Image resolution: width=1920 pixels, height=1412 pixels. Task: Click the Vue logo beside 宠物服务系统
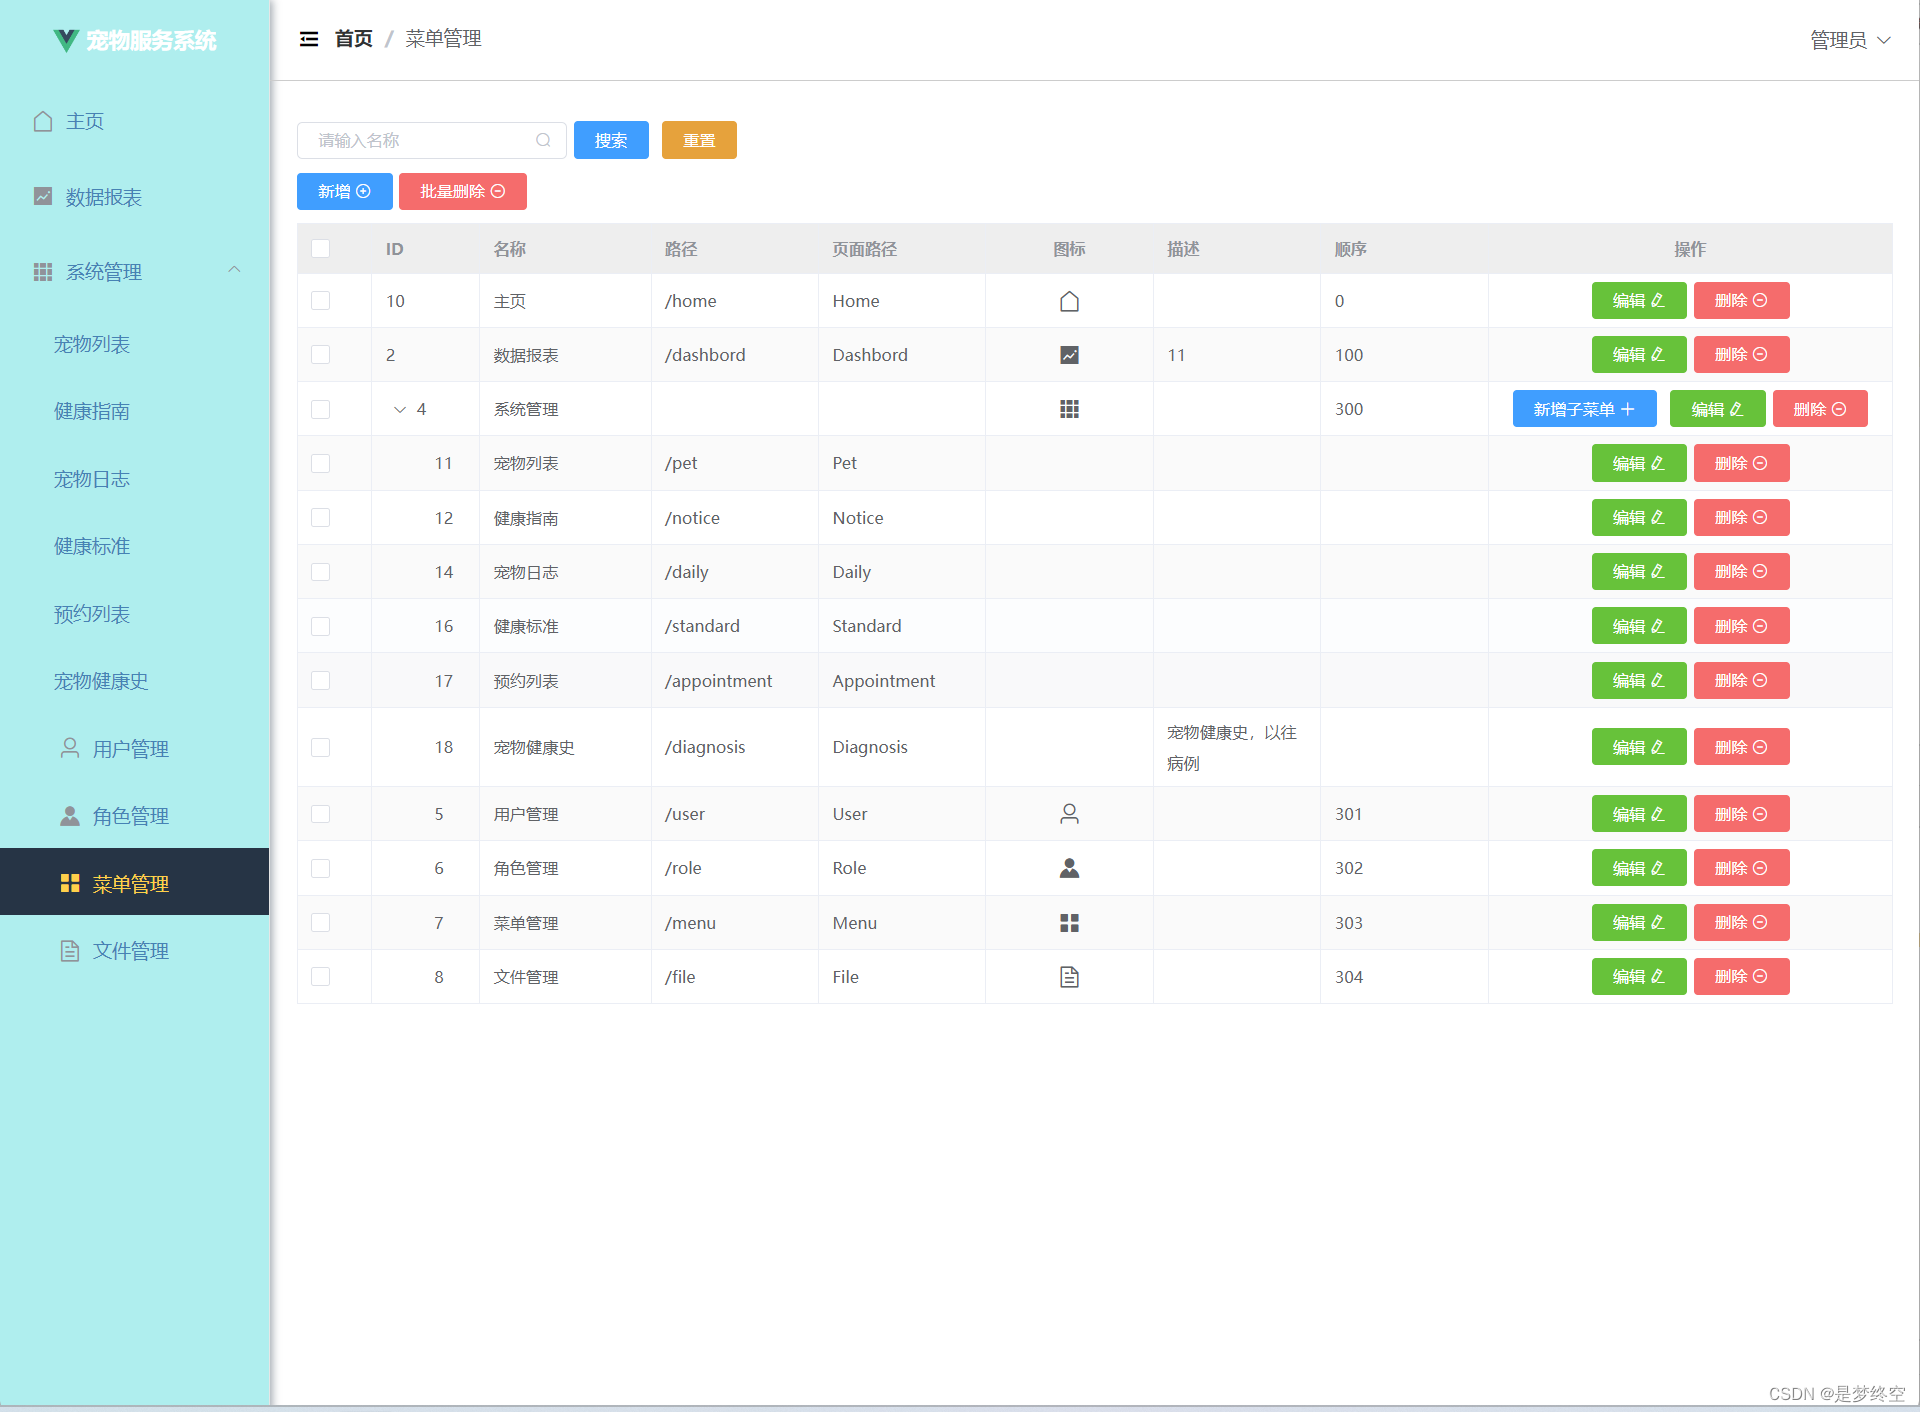click(66, 40)
